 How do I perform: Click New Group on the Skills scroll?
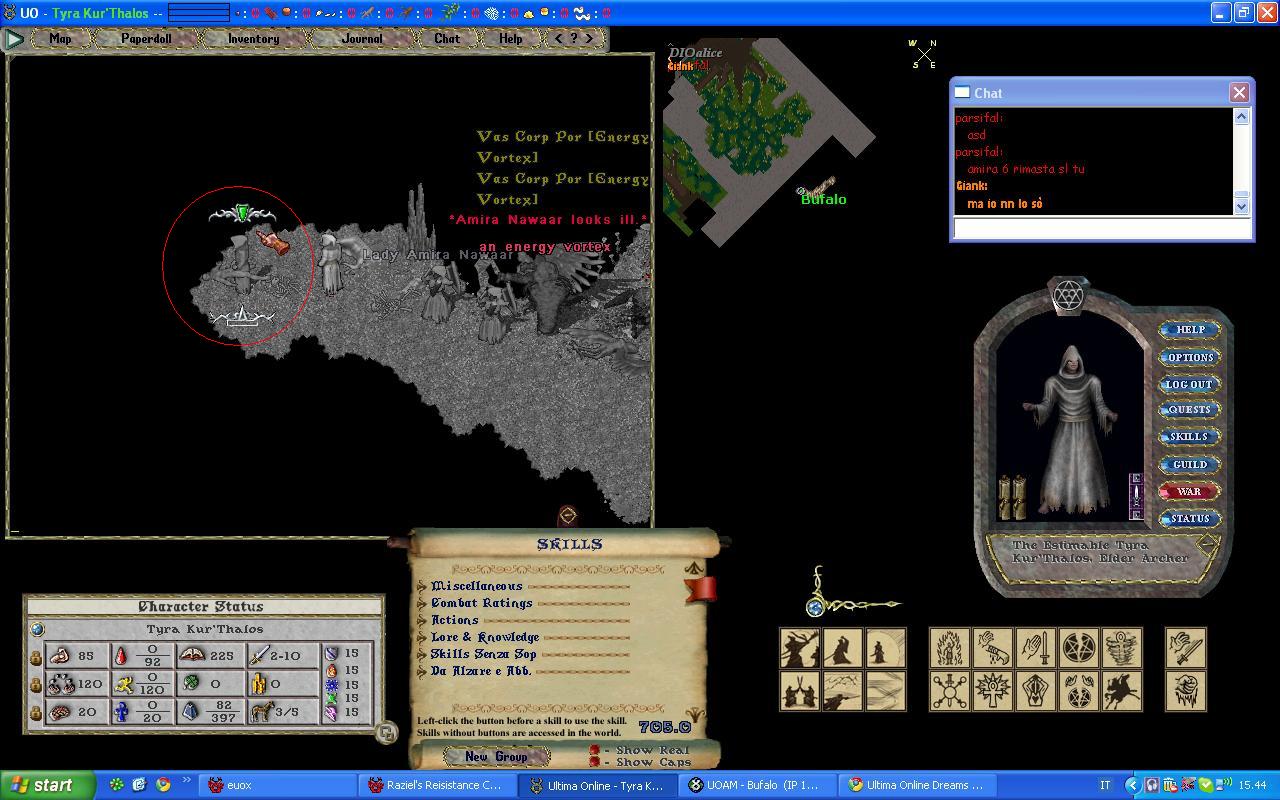click(497, 756)
